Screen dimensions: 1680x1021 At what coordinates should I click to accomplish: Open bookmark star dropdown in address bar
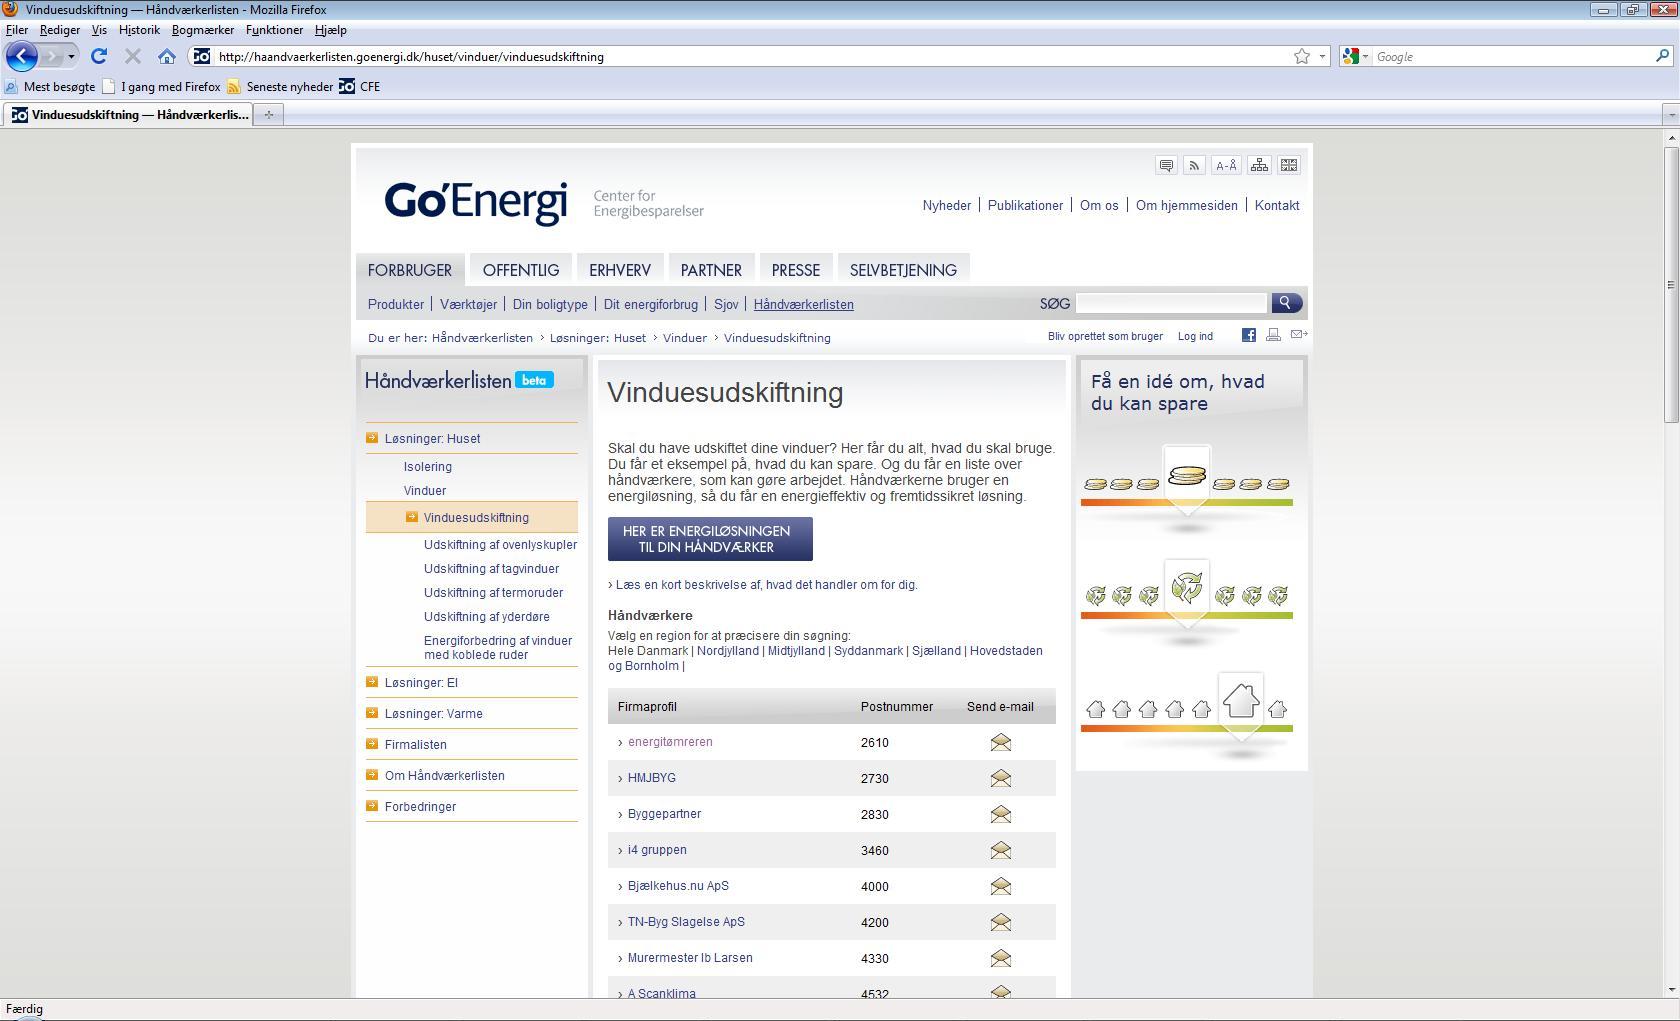click(1322, 57)
